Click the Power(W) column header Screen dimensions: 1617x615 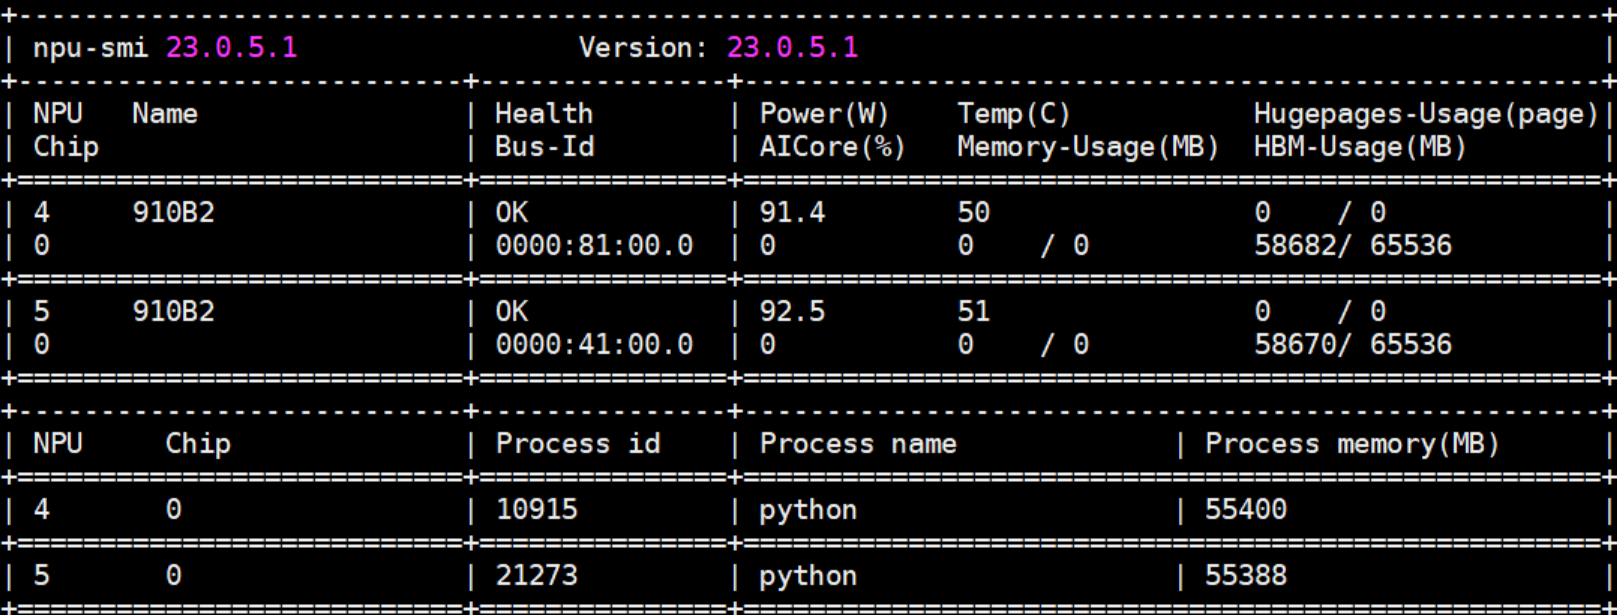point(824,114)
